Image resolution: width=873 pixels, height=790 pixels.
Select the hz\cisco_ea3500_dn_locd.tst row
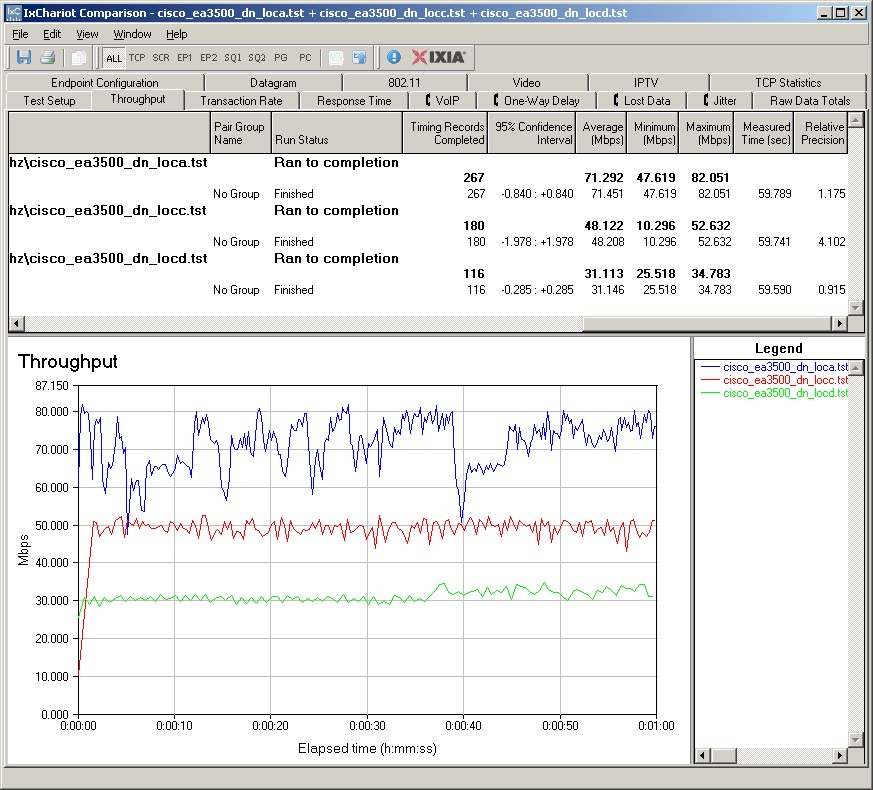[x=428, y=258]
